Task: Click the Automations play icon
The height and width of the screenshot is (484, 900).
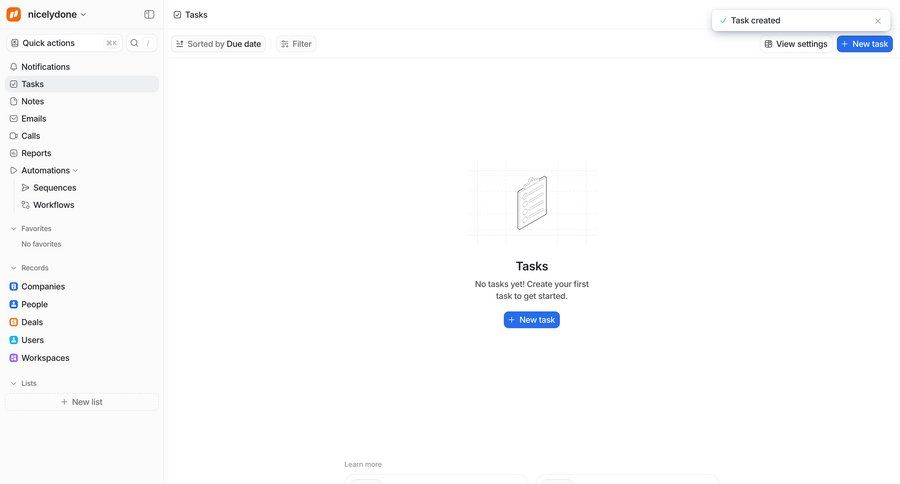Action: pyautogui.click(x=14, y=170)
